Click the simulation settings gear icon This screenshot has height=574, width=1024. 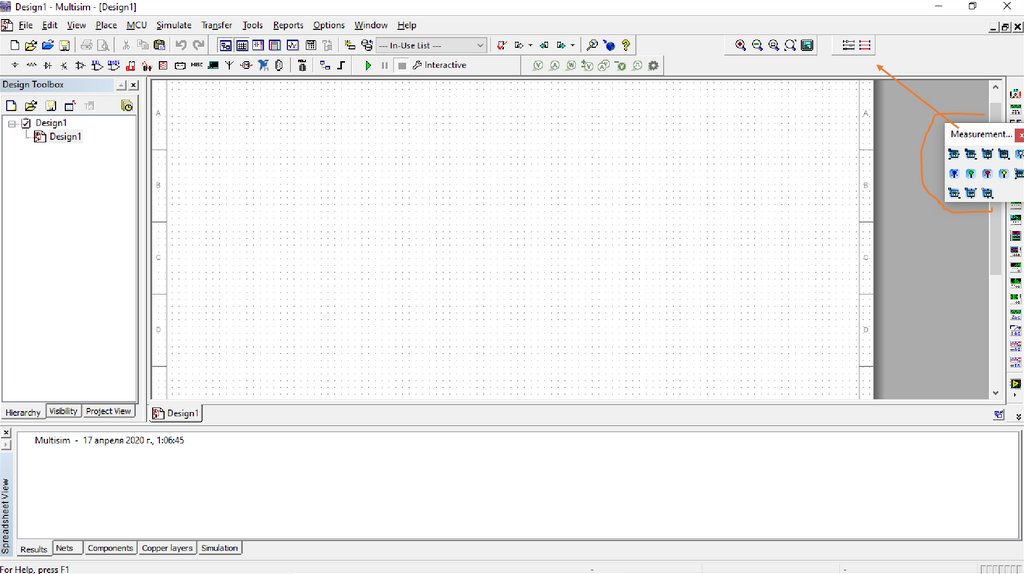tap(653, 66)
